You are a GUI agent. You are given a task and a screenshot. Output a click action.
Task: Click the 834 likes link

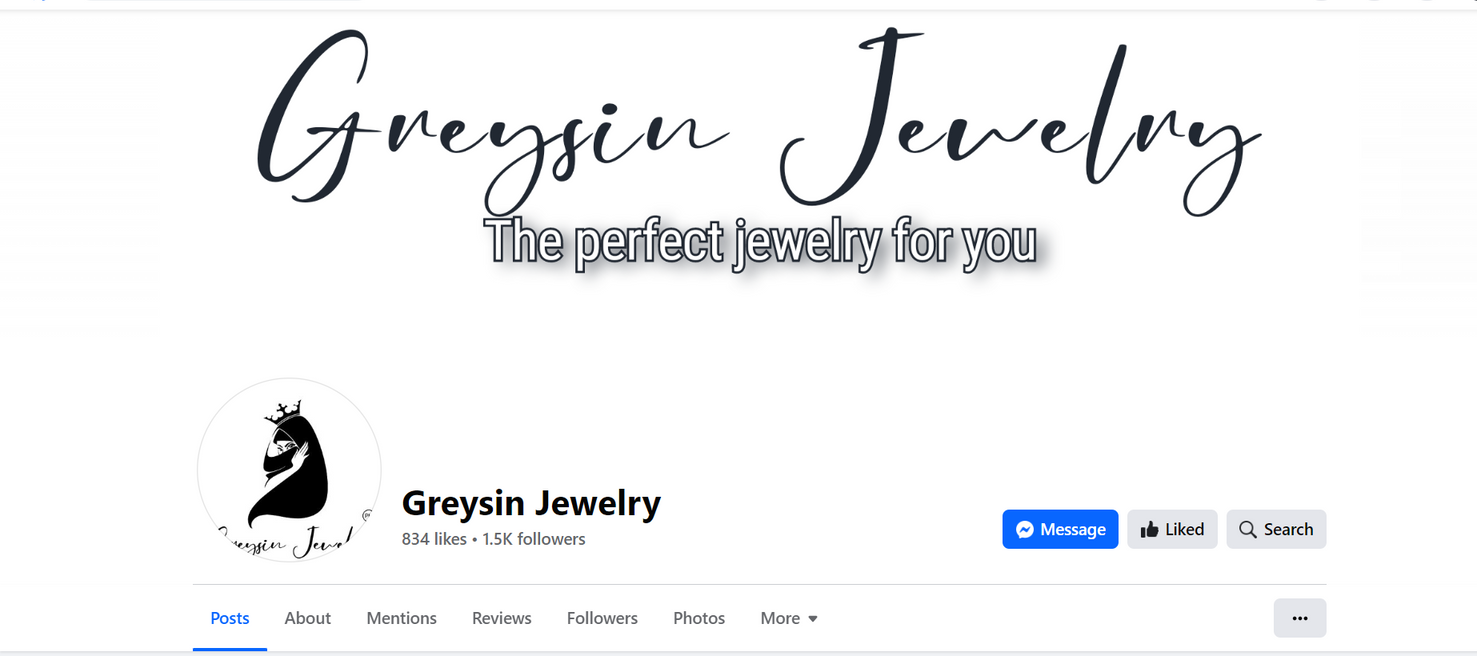(x=434, y=539)
